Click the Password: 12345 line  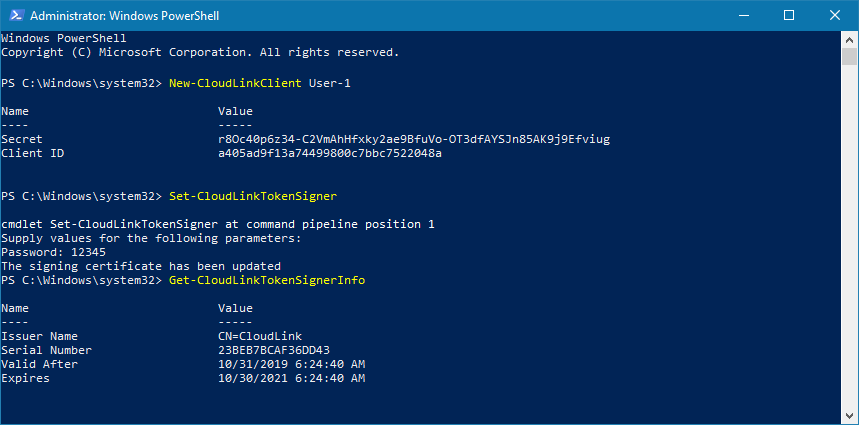pos(38,252)
